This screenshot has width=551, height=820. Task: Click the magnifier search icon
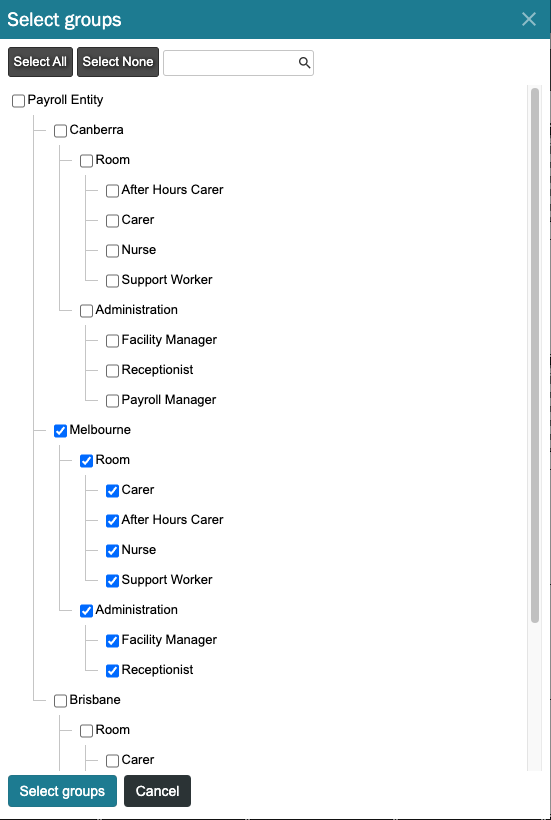pos(304,63)
